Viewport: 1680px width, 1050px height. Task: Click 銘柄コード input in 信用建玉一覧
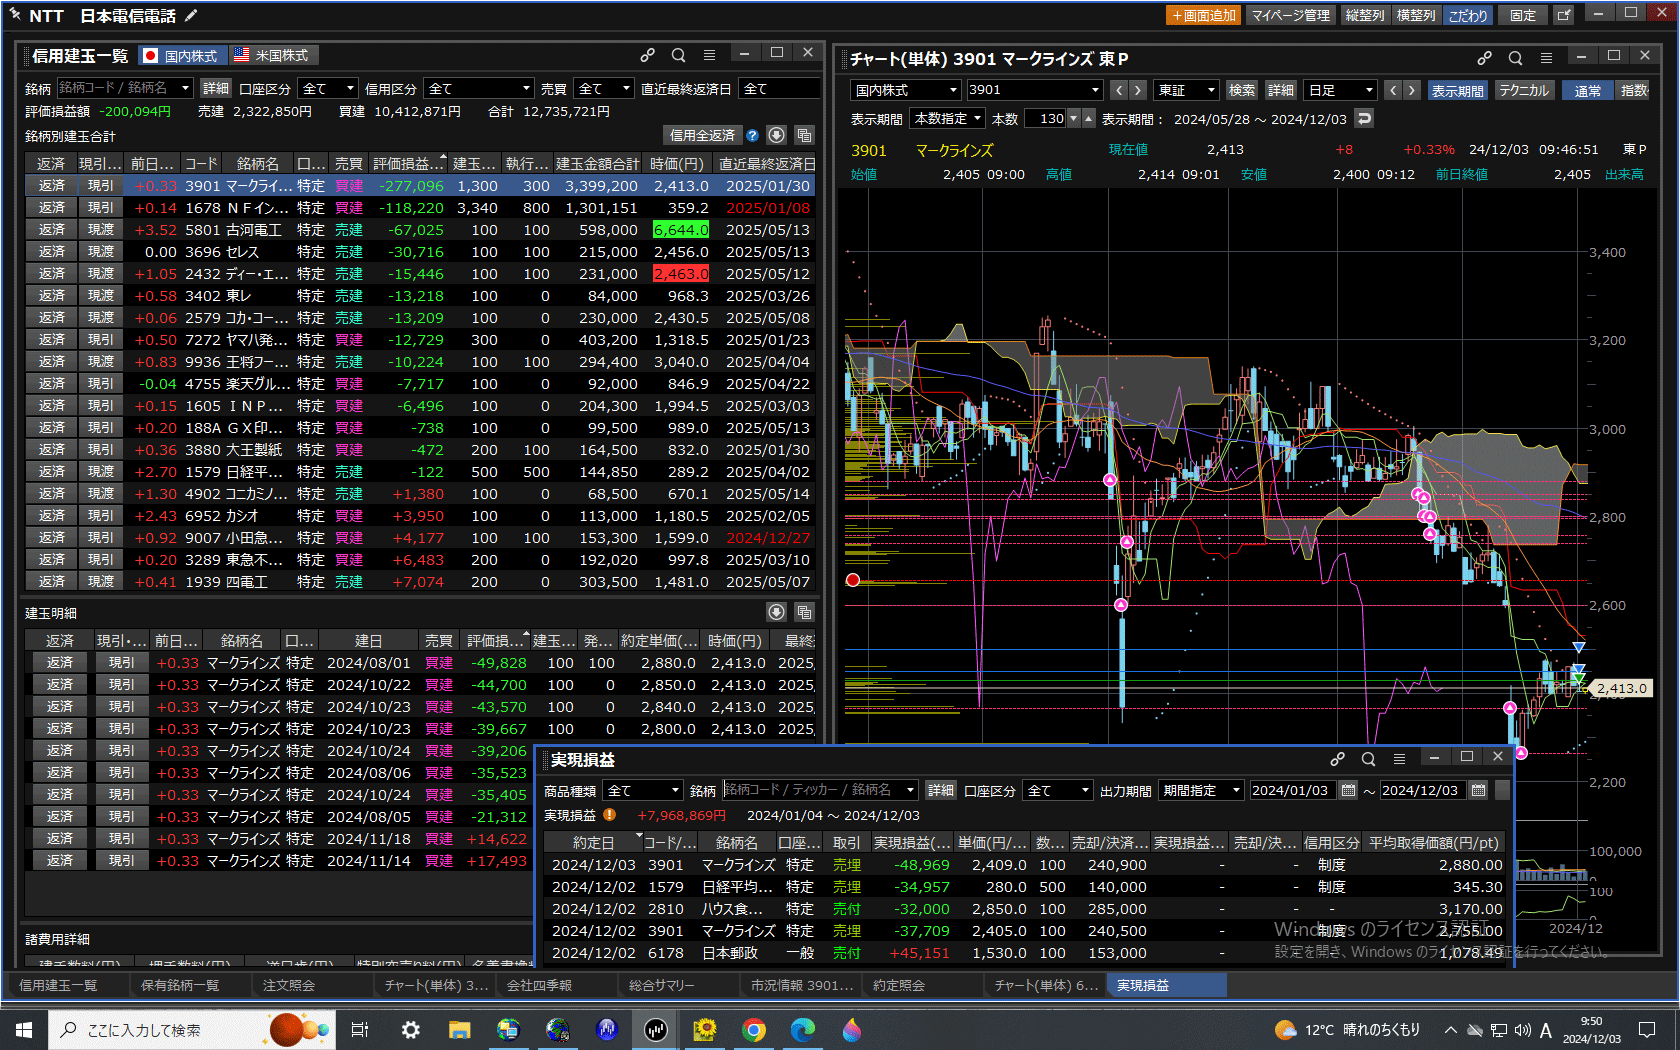click(125, 88)
